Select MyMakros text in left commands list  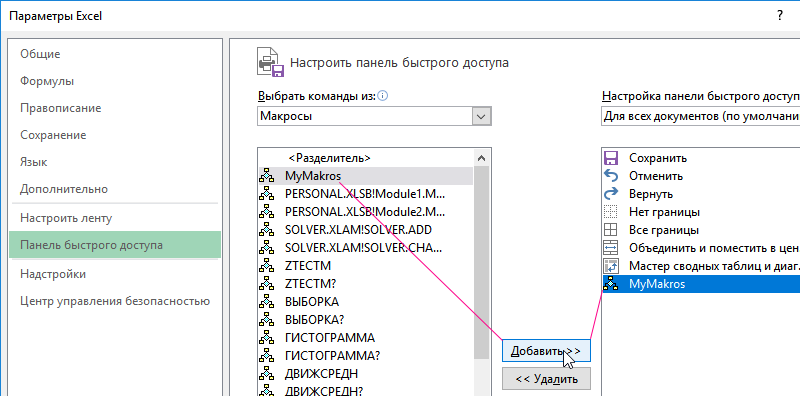click(x=313, y=176)
